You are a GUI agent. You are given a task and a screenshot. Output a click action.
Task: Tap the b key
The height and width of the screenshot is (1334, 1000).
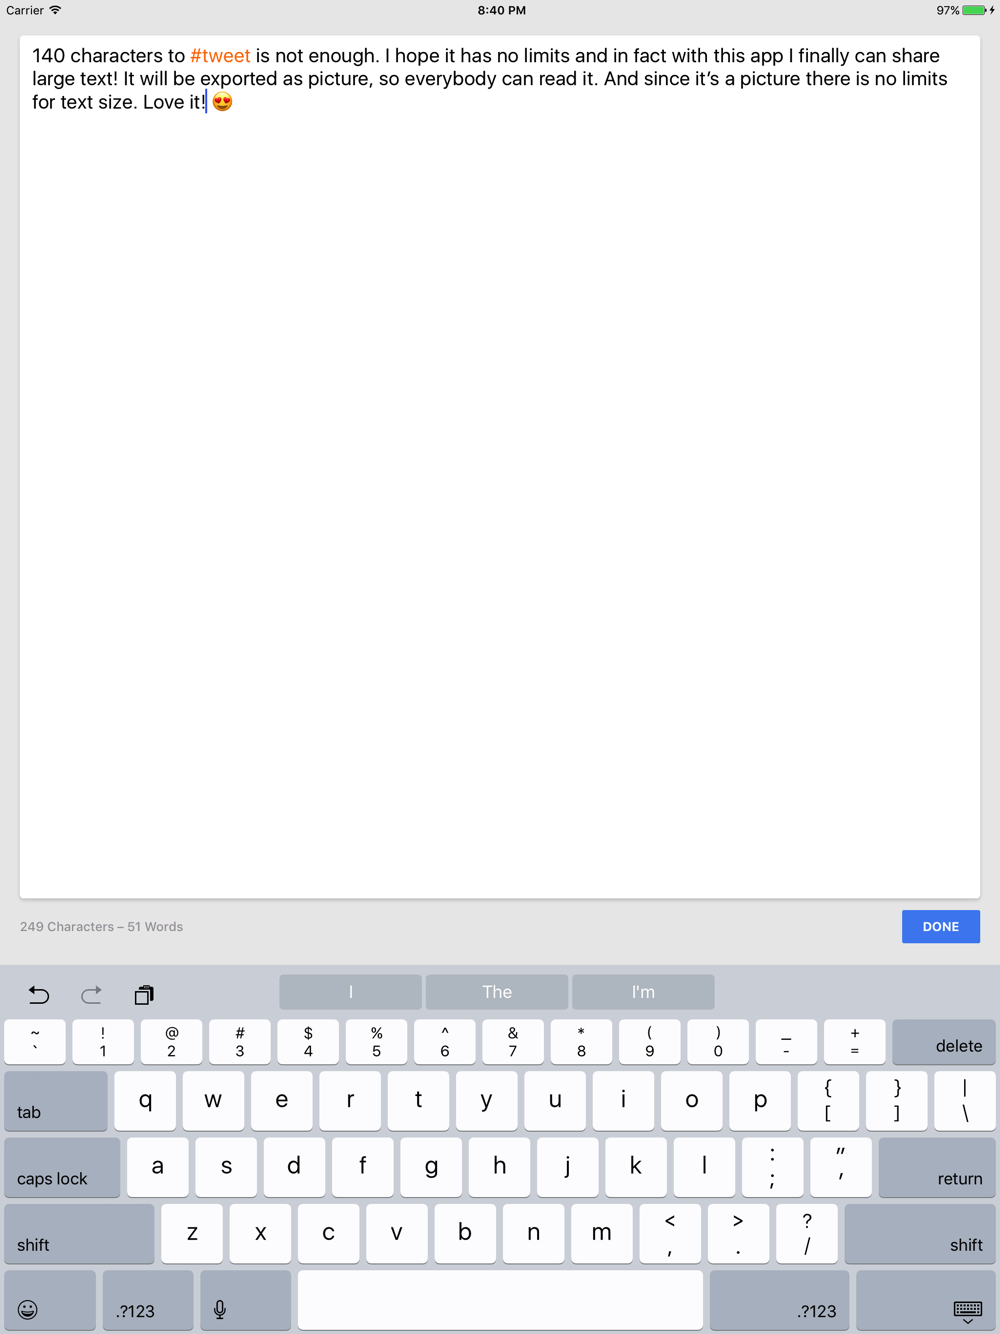click(x=465, y=1234)
